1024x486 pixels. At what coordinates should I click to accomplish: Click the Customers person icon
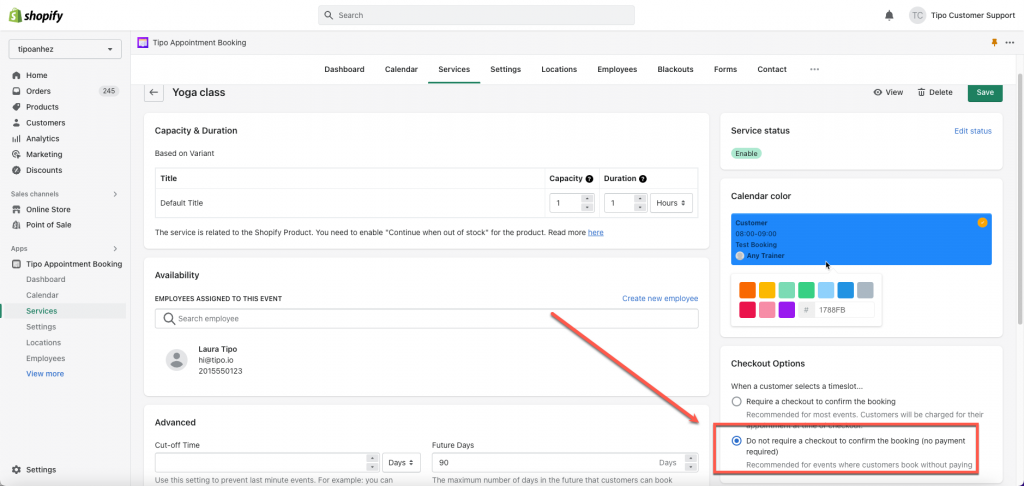tap(16, 123)
